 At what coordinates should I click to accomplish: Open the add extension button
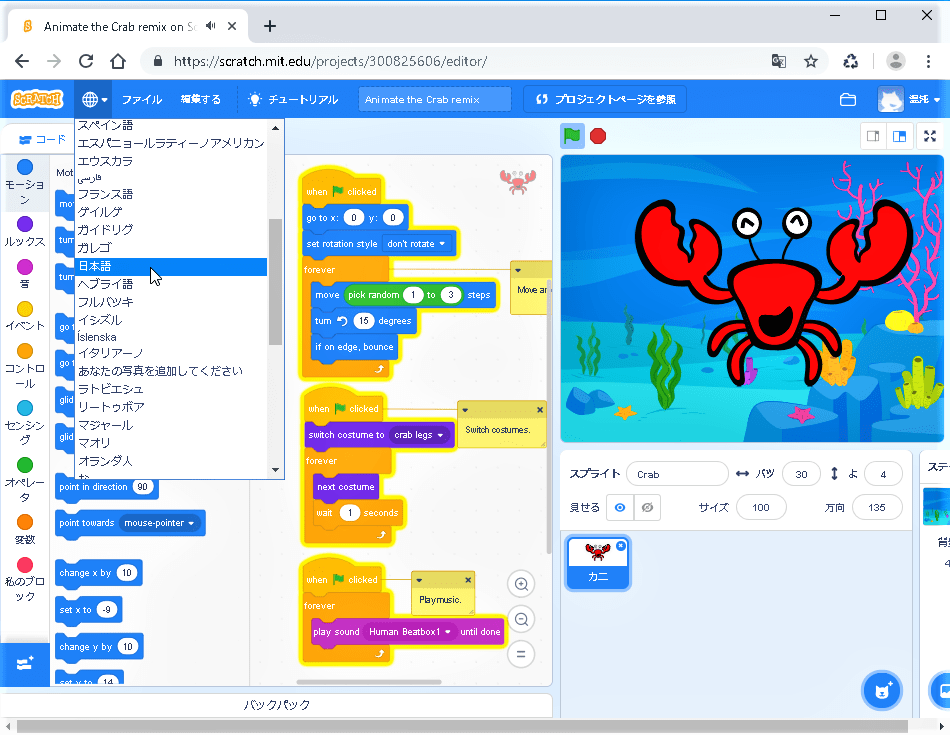point(25,663)
